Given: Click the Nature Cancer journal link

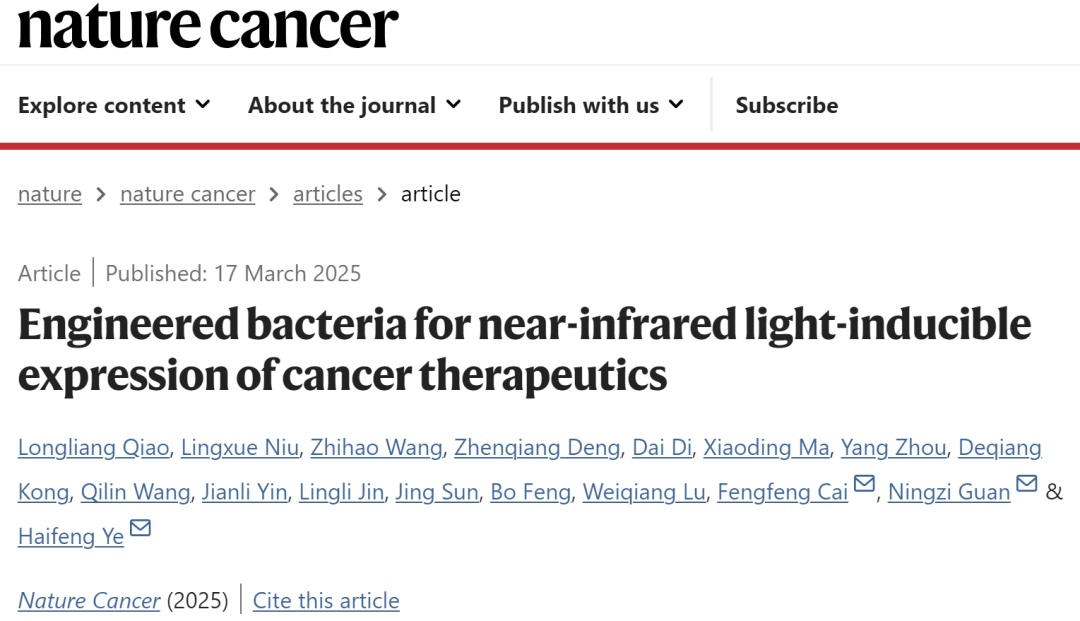Looking at the screenshot, I should pyautogui.click(x=89, y=600).
